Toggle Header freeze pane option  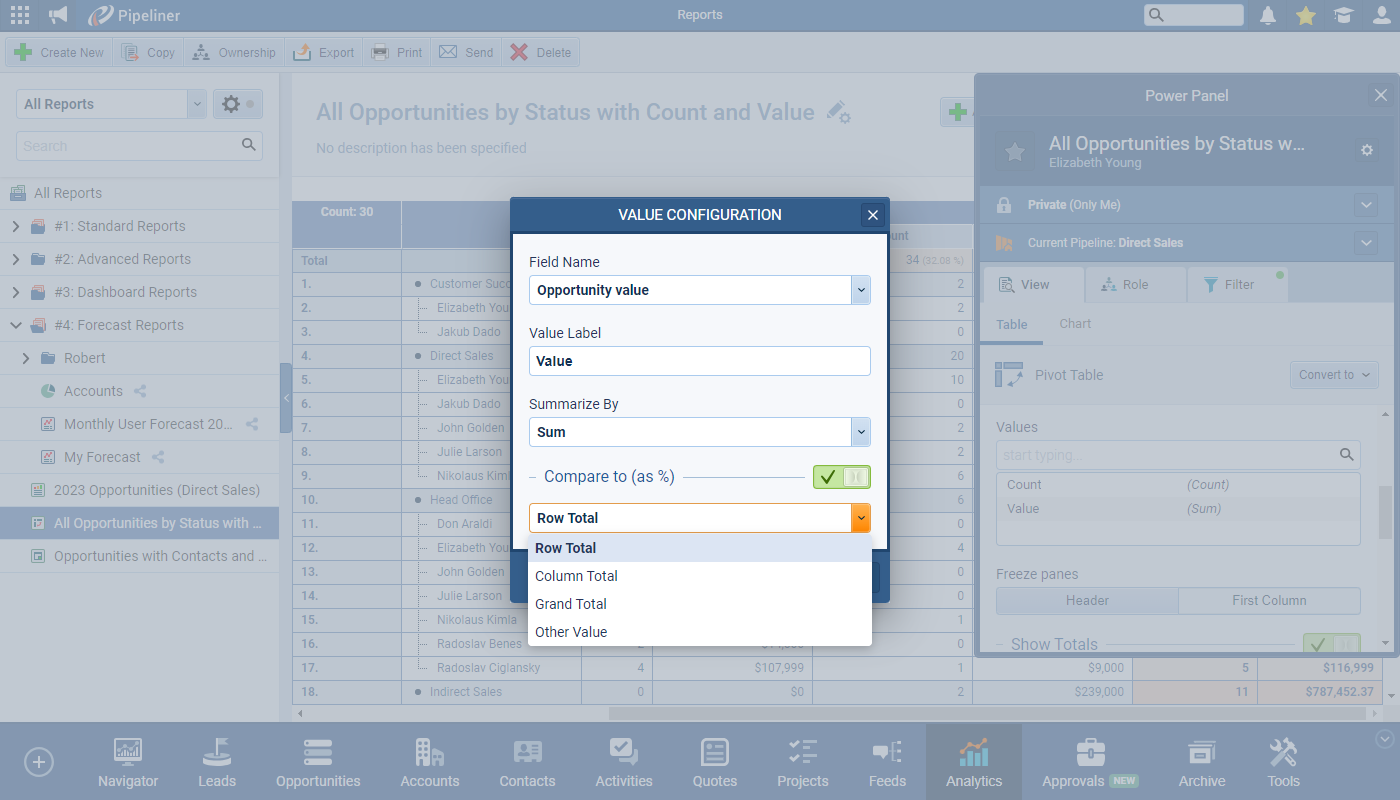(1087, 601)
